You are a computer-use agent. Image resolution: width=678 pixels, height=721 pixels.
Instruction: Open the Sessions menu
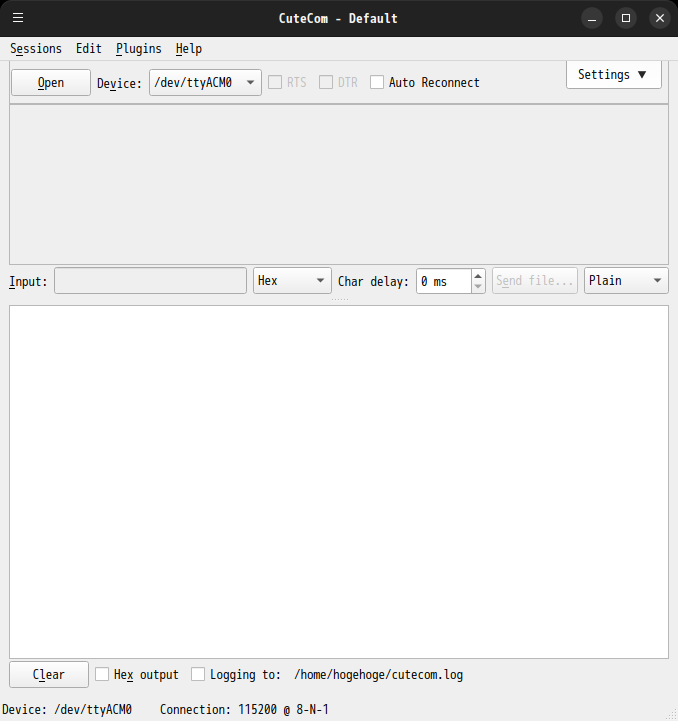coord(36,49)
